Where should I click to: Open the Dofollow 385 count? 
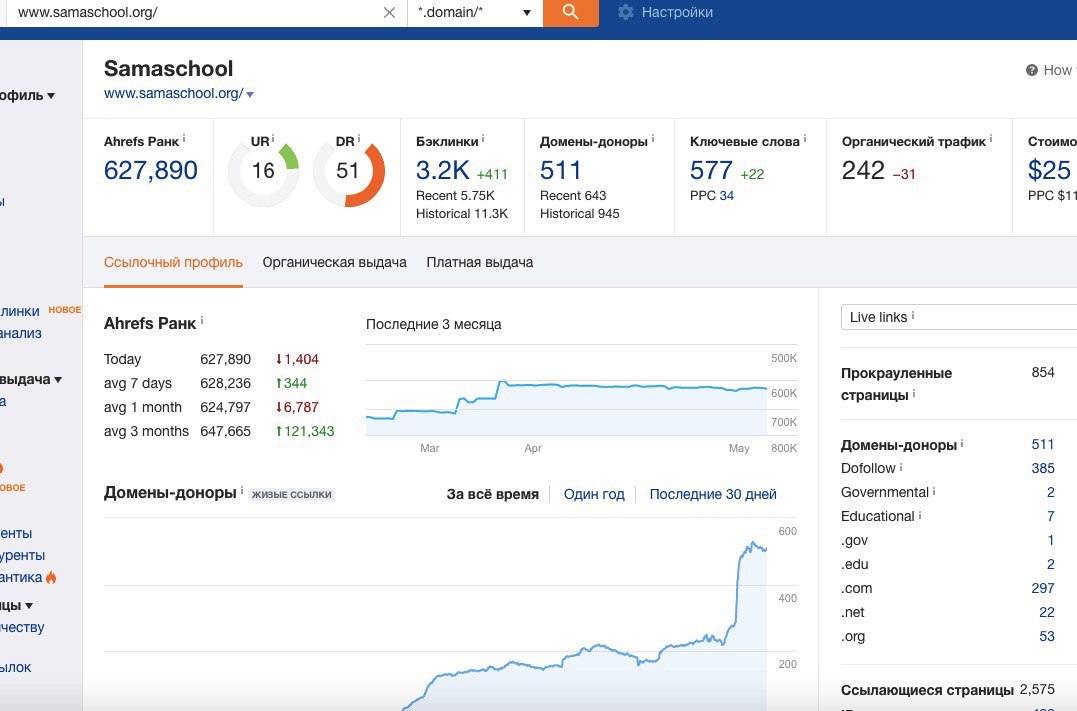point(1043,469)
